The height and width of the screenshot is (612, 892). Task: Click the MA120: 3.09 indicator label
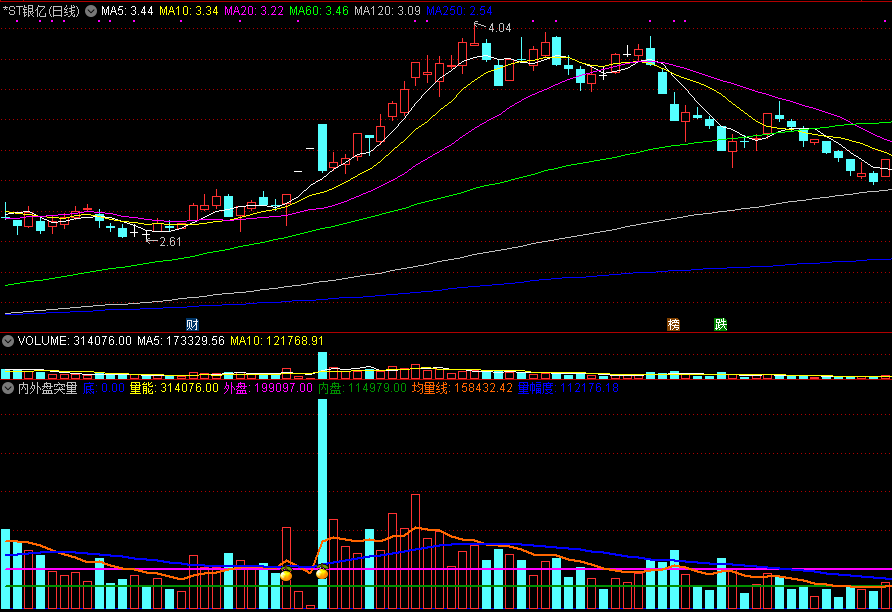pos(387,11)
